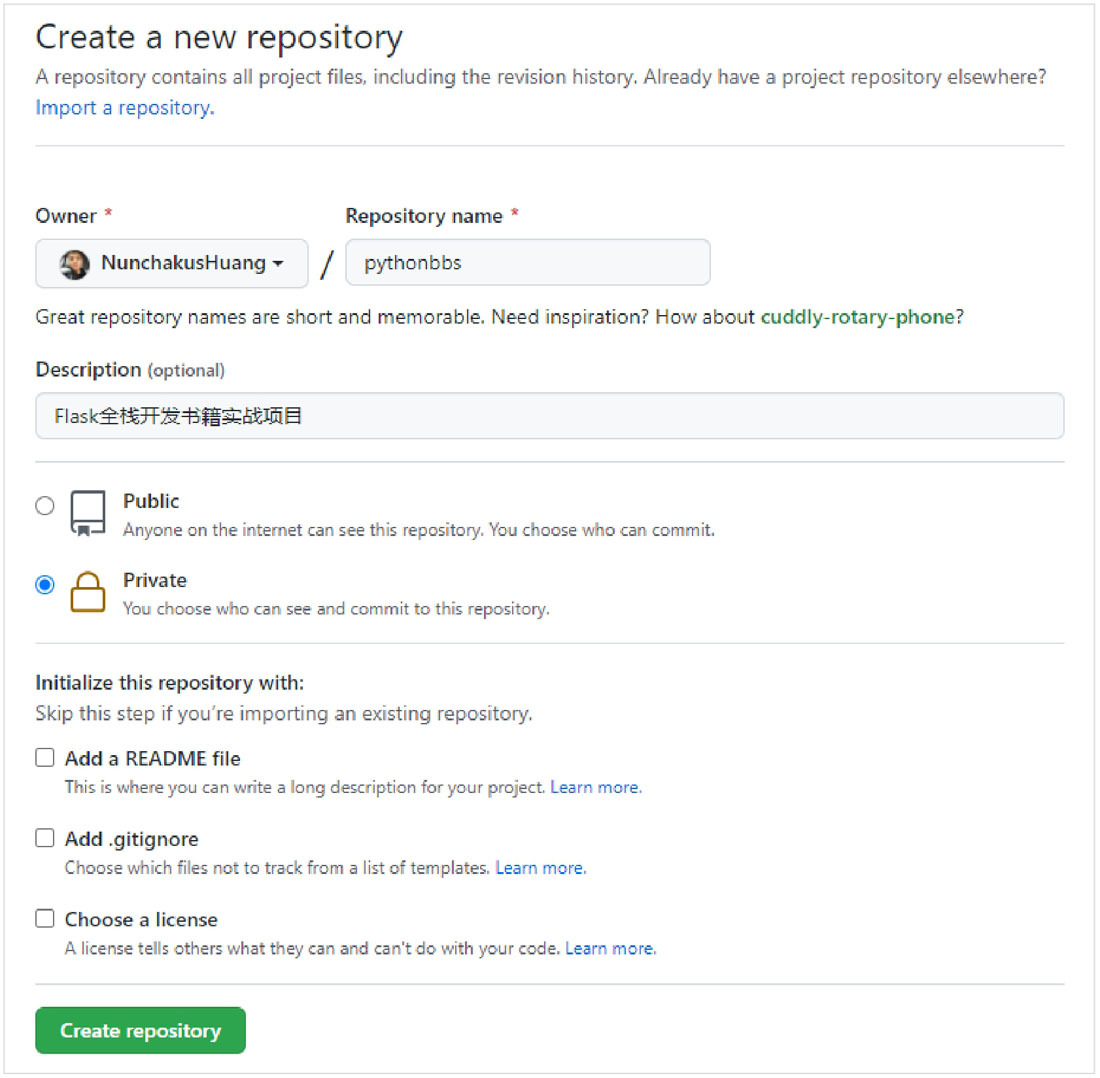Click the public repository book icon

point(88,513)
